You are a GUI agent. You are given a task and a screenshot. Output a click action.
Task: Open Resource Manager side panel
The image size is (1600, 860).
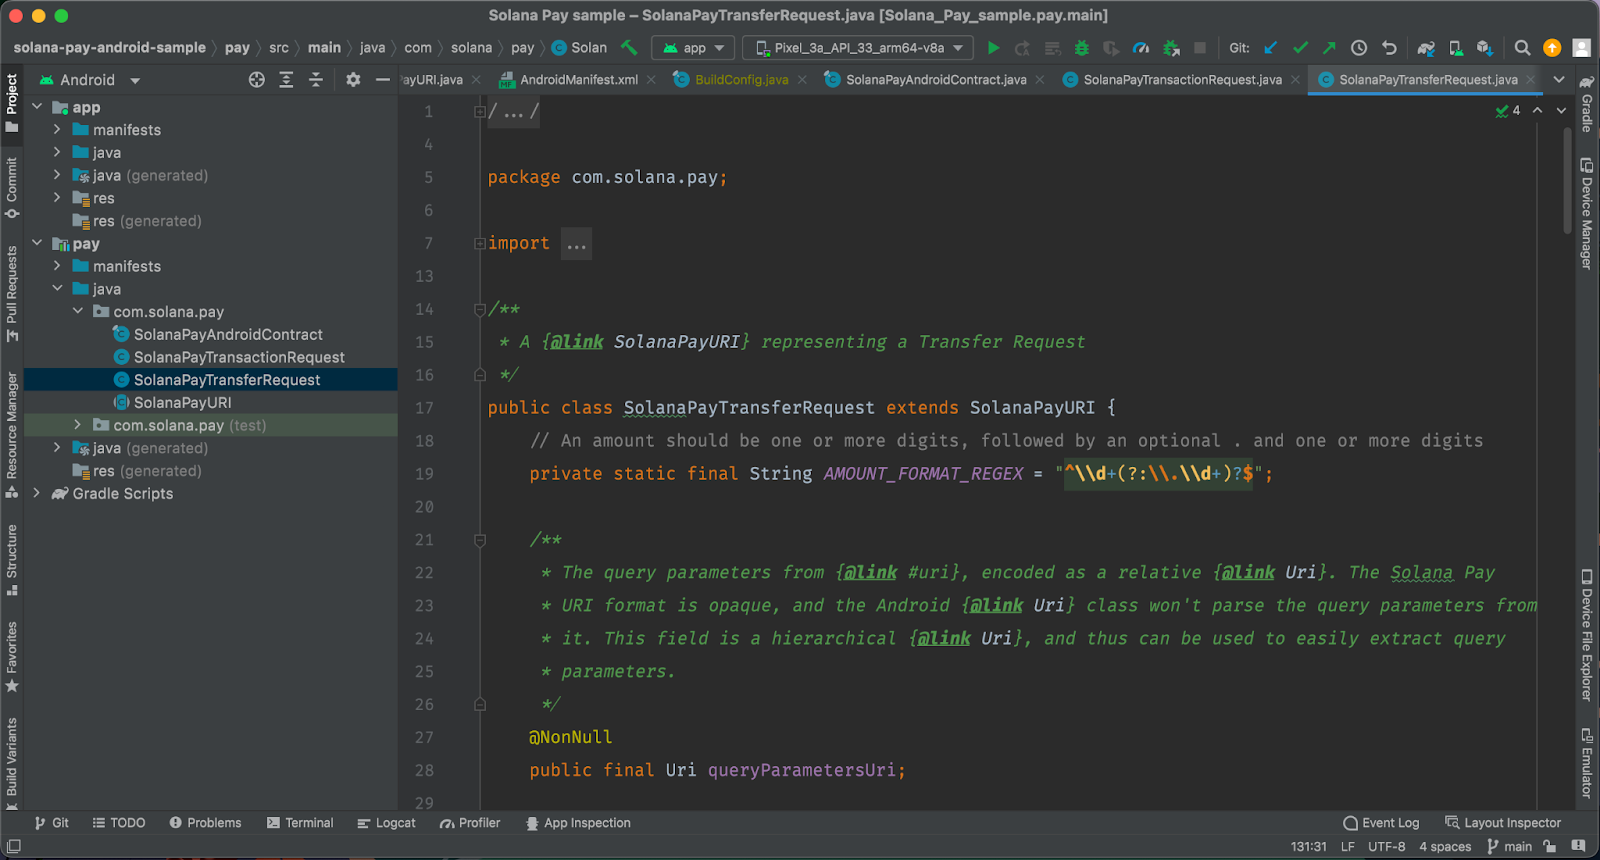[12, 434]
